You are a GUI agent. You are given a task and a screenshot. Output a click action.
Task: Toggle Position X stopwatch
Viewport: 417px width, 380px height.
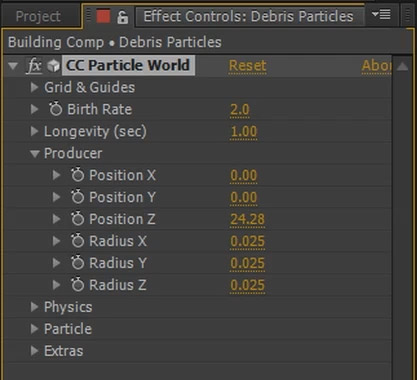point(77,175)
